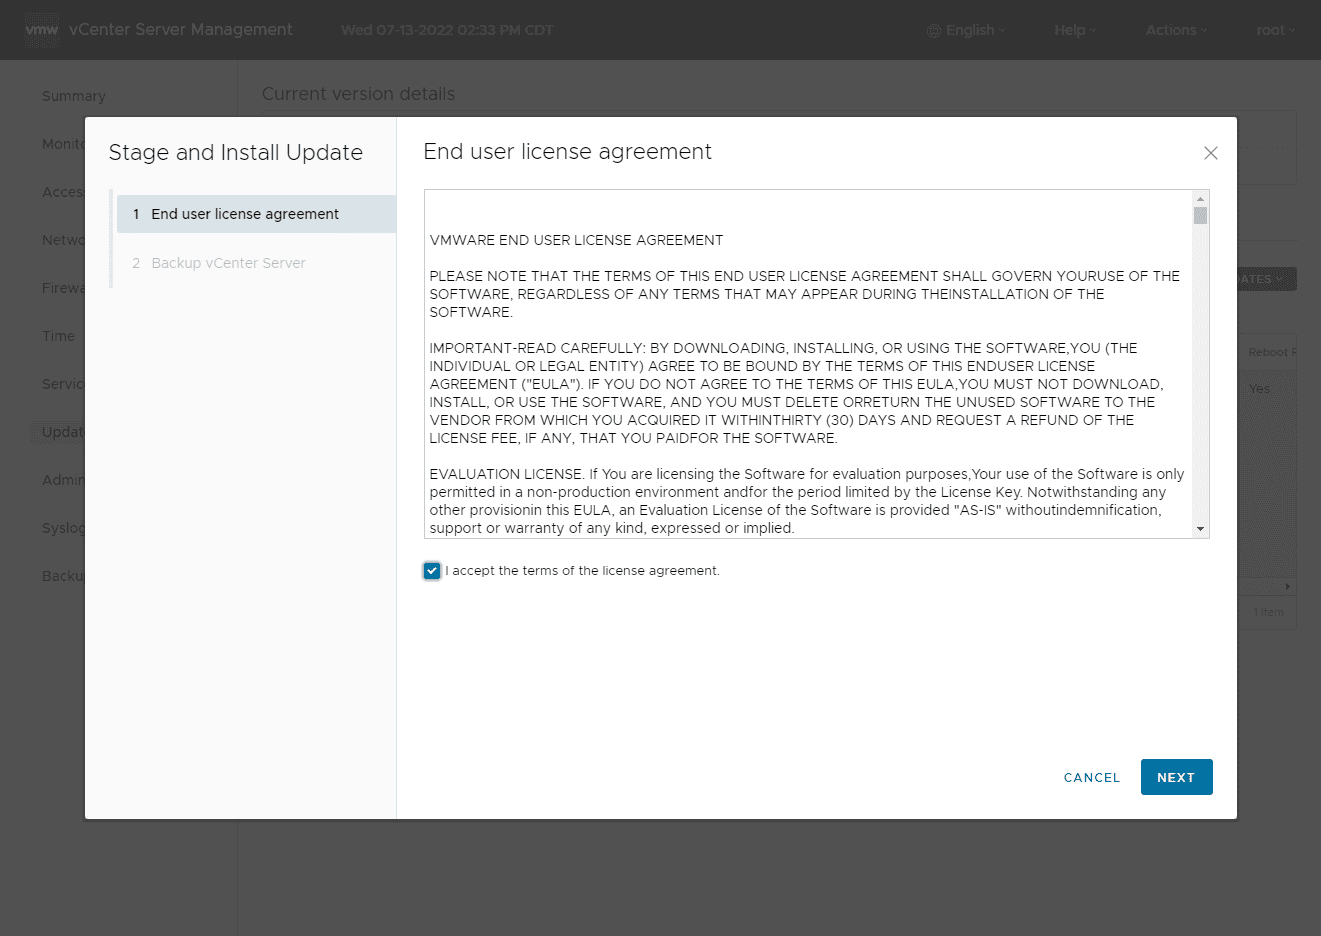The image size is (1321, 936).
Task: Uncheck the accept license terms checkbox
Action: 432,571
